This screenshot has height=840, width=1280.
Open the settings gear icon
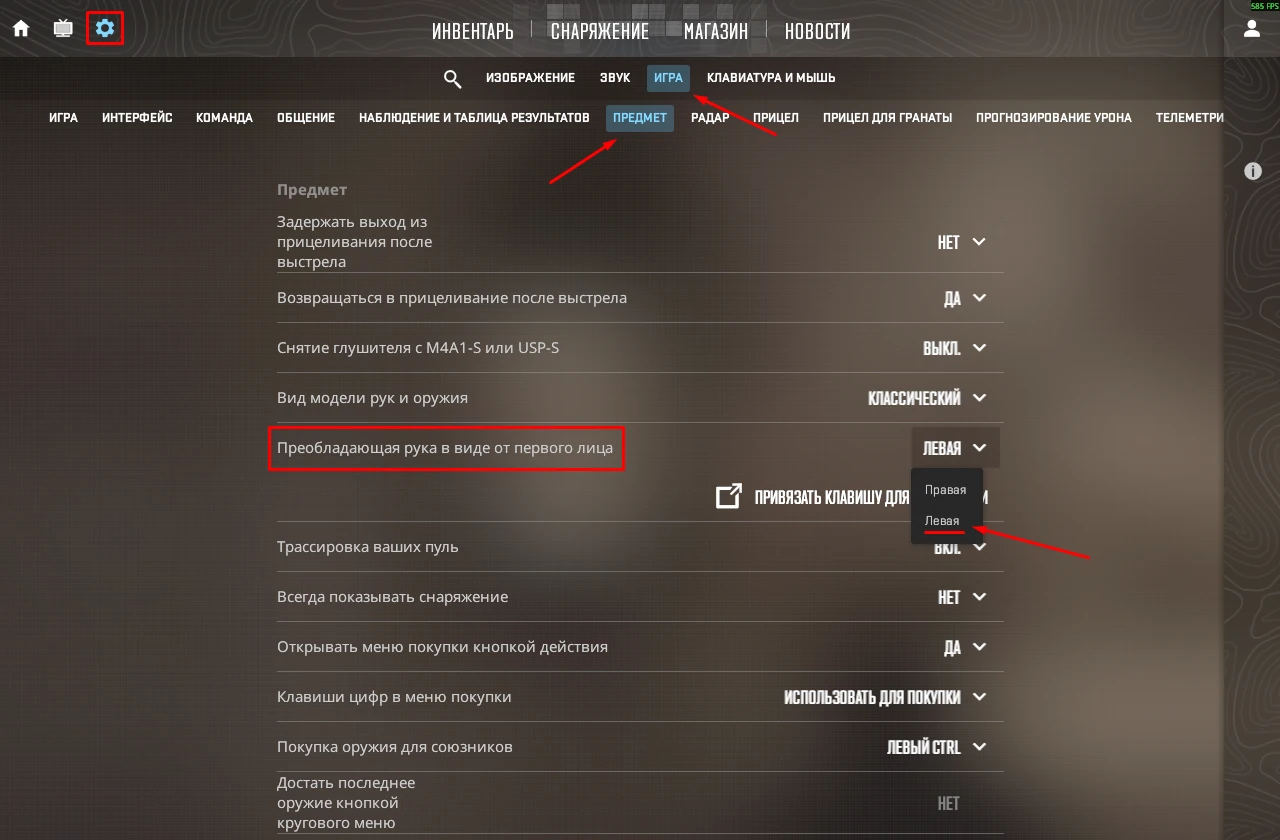(105, 28)
